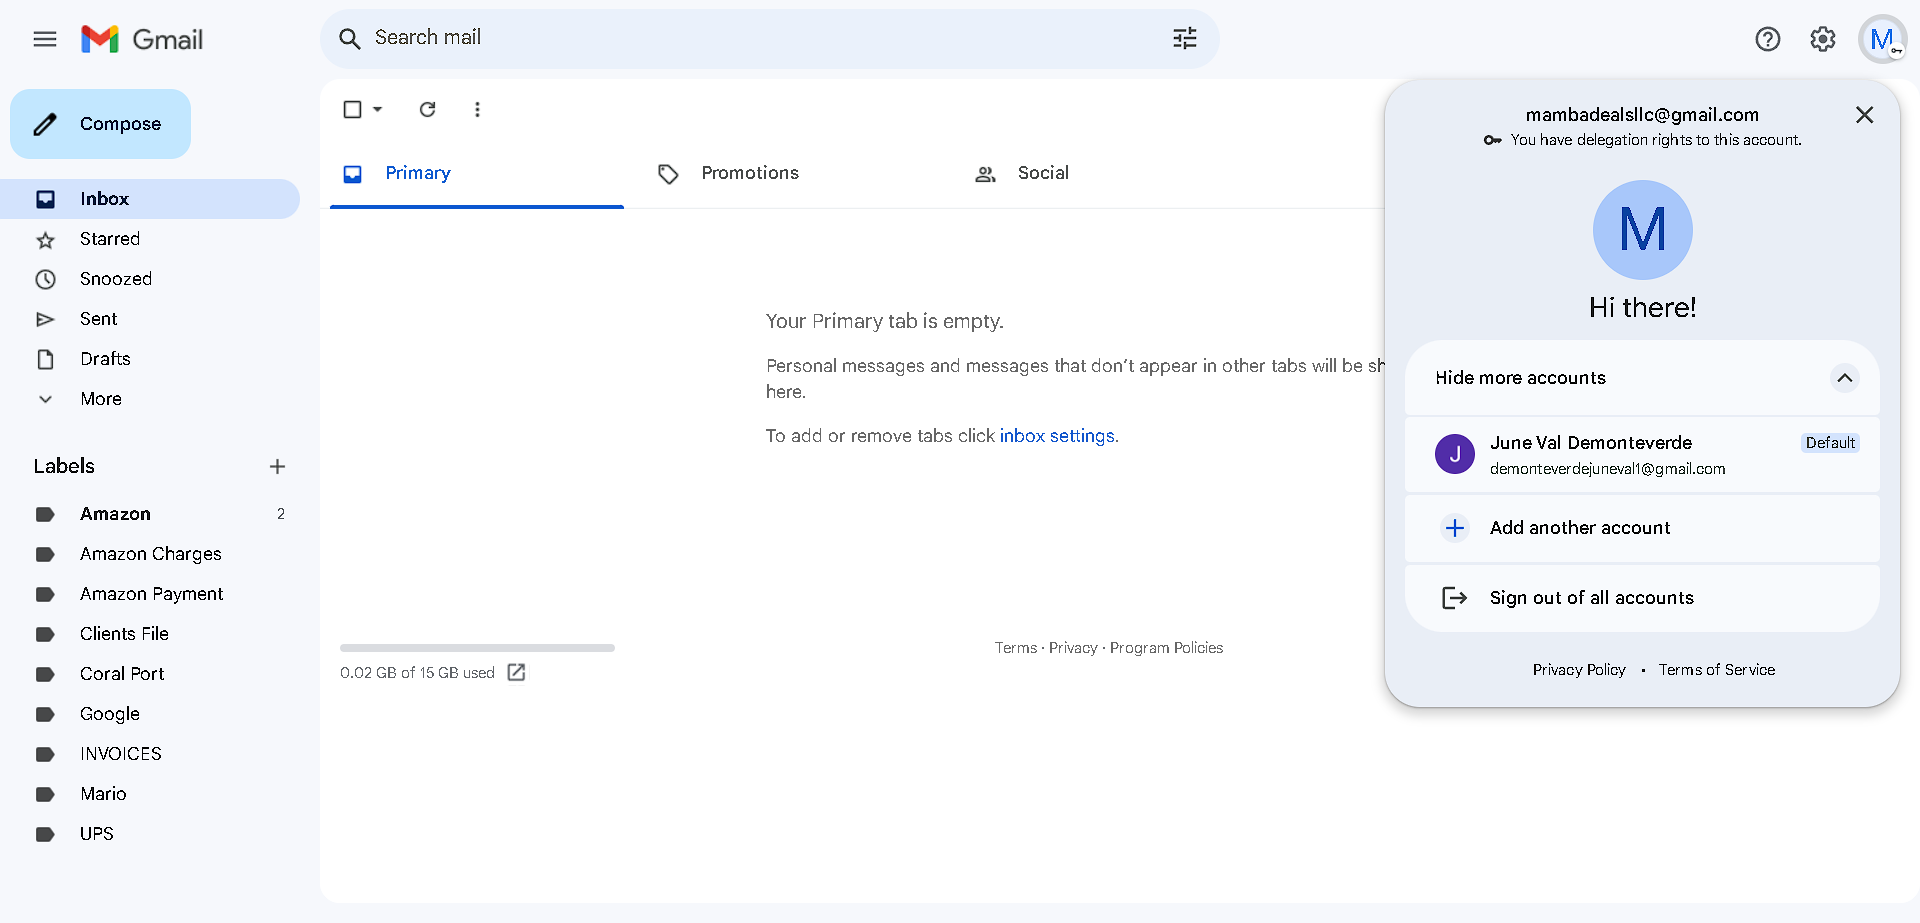The height and width of the screenshot is (923, 1920).
Task: Open Privacy Policy in account panel
Action: click(1579, 670)
